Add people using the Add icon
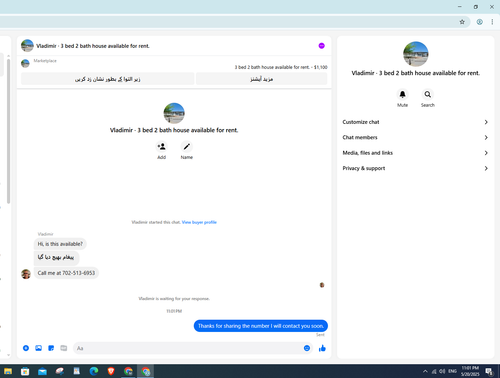Viewport: 500px width, 378px height. (x=161, y=146)
